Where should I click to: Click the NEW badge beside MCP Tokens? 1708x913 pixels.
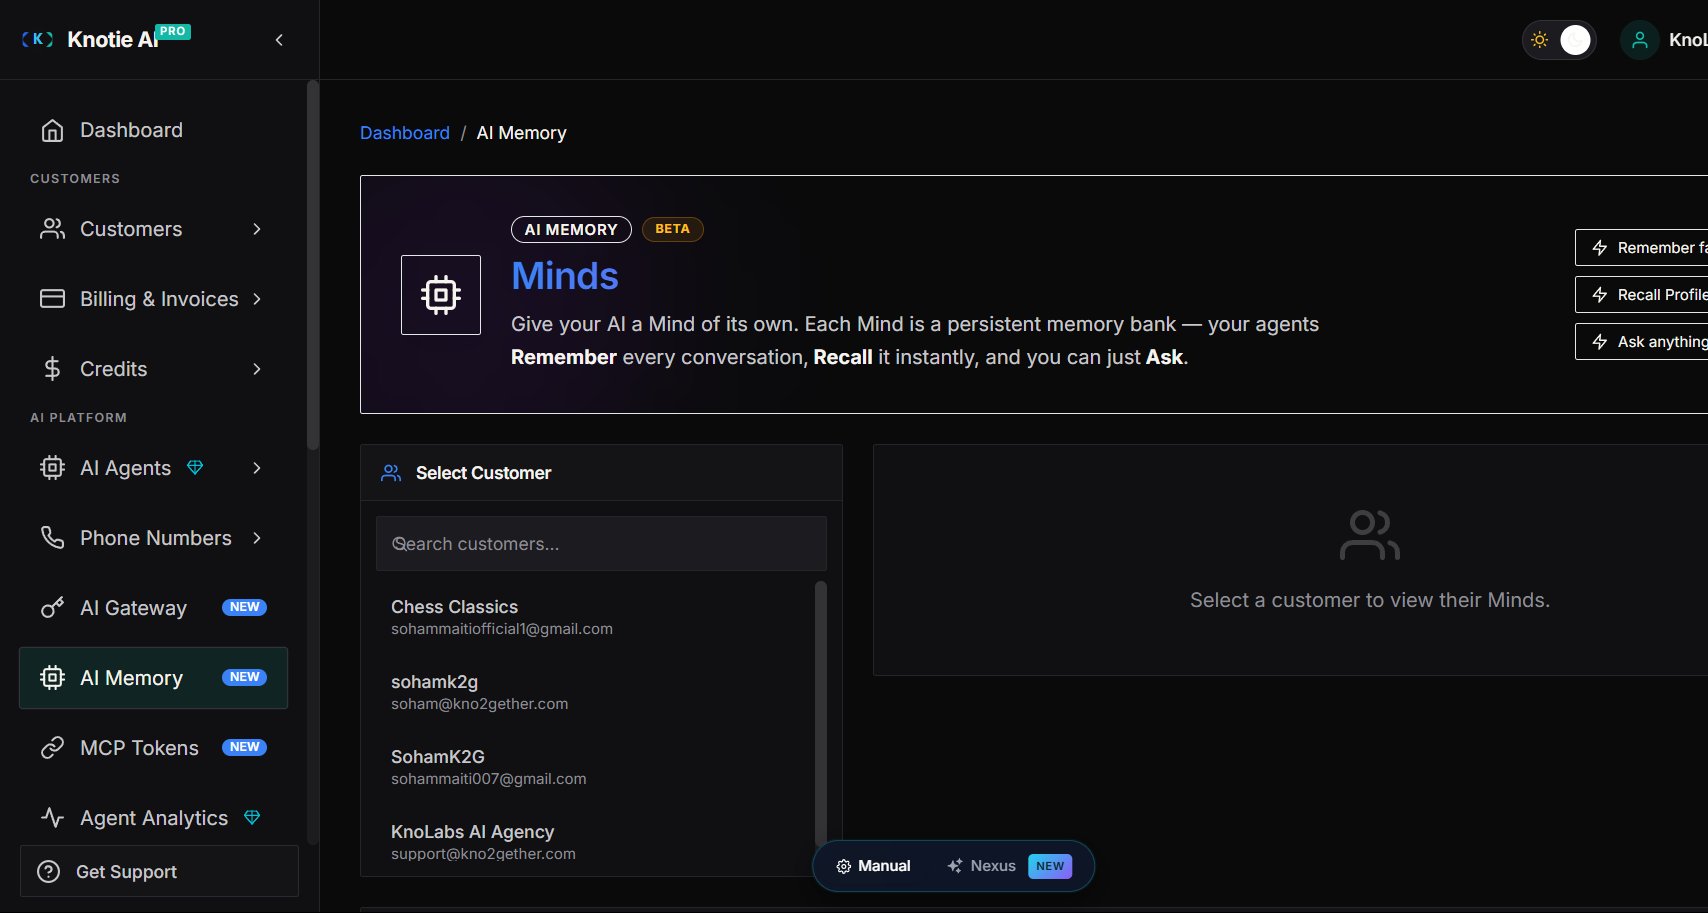(244, 747)
